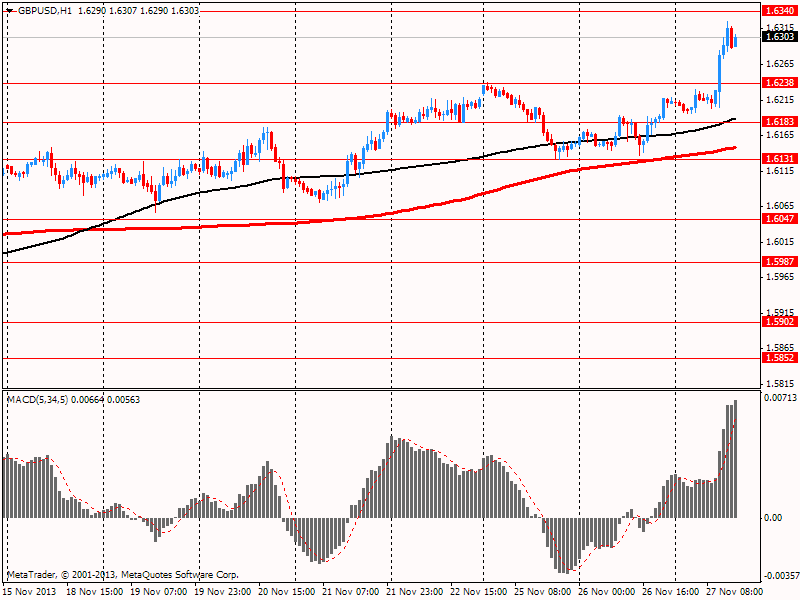Click the 27 Nov 08:00 time label
This screenshot has height=600, width=800.
click(x=735, y=592)
